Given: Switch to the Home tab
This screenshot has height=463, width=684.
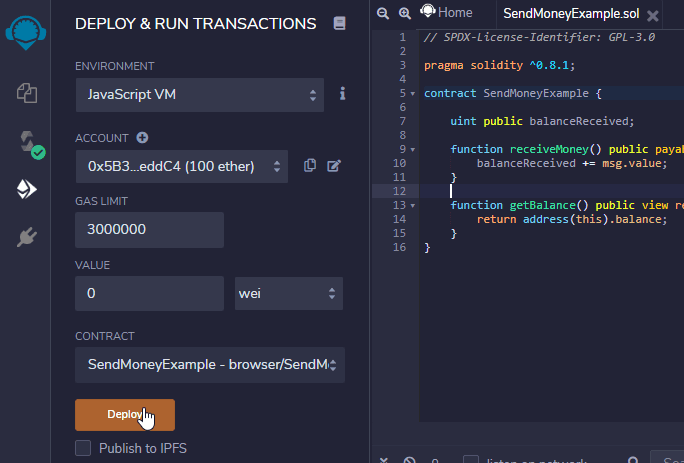Looking at the screenshot, I should click(x=446, y=12).
